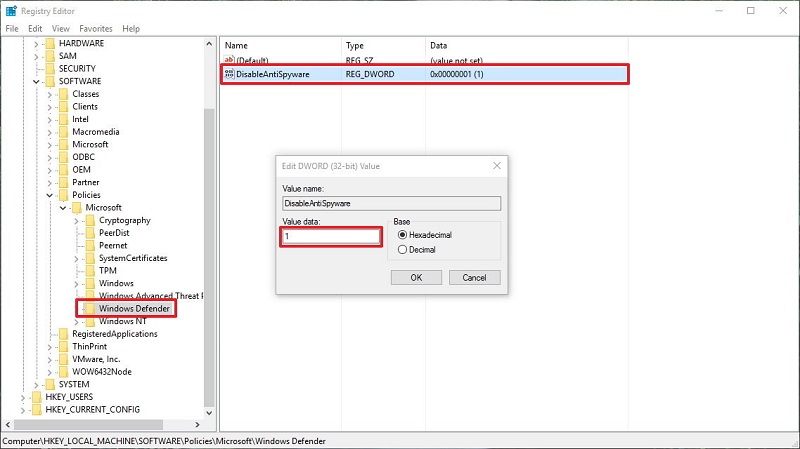
Task: Expand the SYSTEM key
Action: coord(36,384)
